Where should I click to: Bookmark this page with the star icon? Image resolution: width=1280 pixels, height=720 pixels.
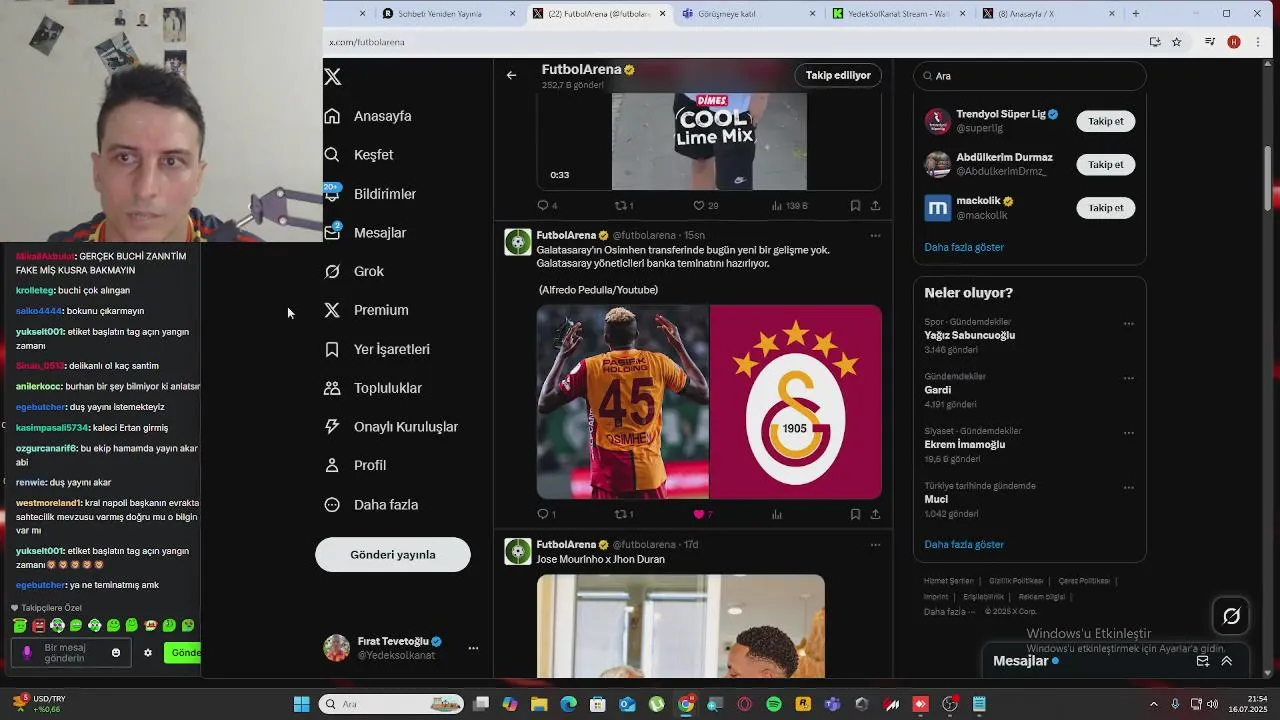1177,42
